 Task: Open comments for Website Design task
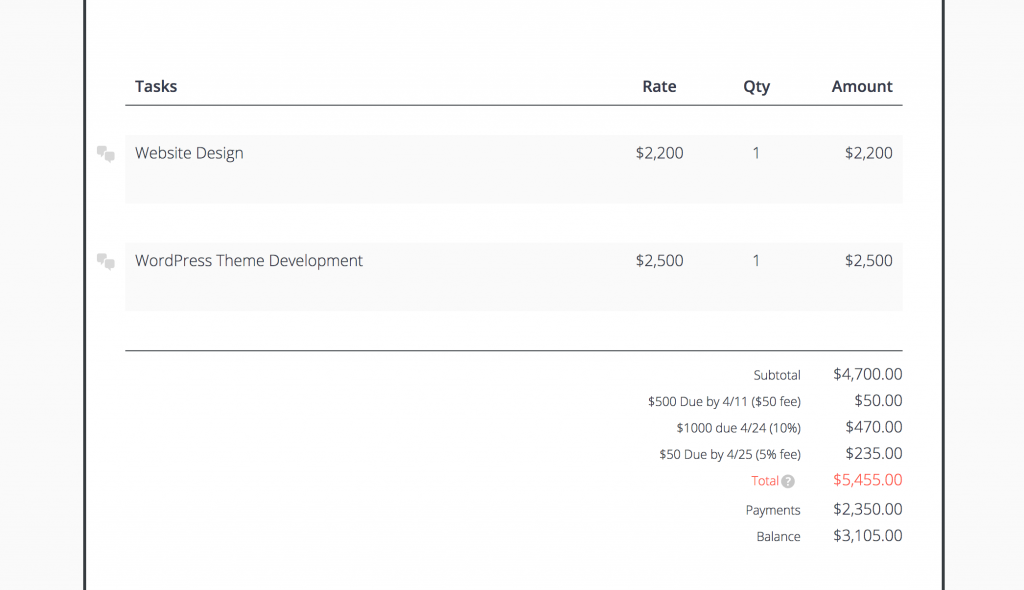pos(105,154)
